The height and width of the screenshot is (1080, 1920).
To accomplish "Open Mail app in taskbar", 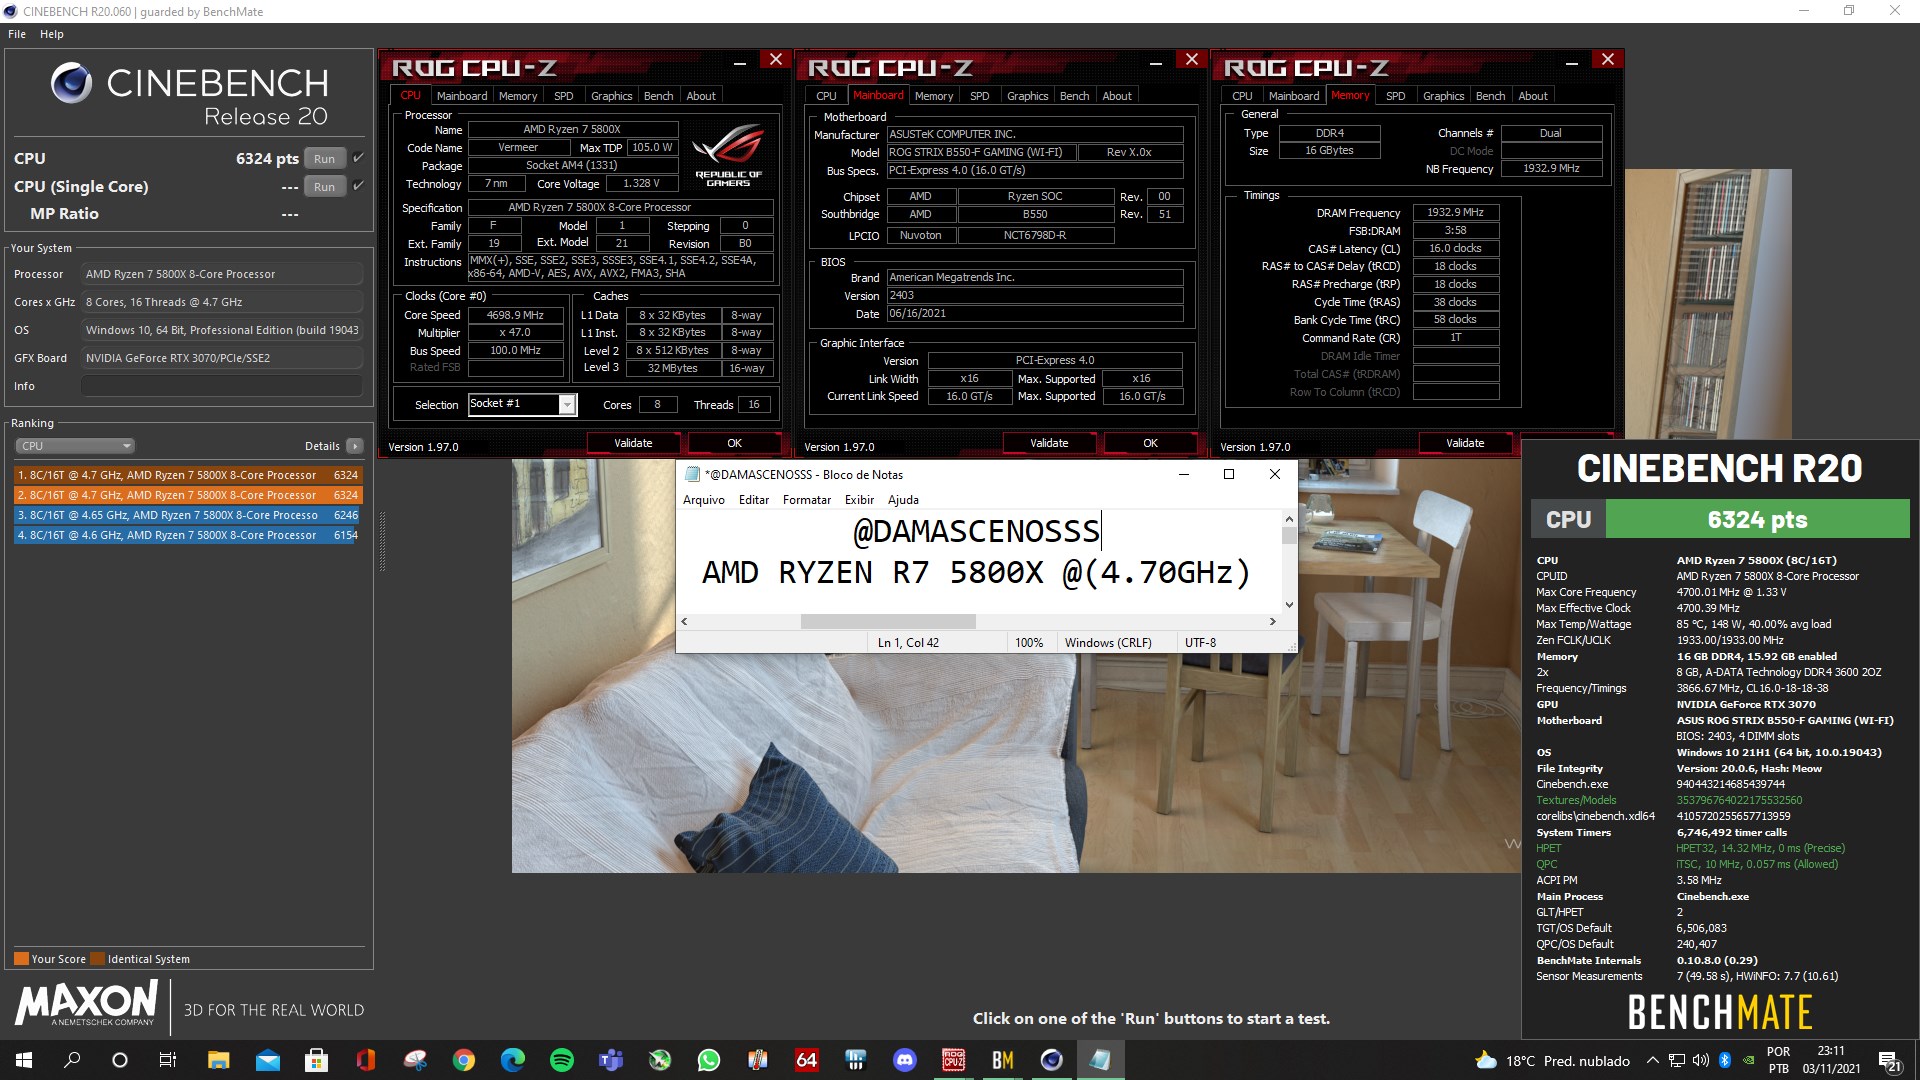I will tap(267, 1060).
